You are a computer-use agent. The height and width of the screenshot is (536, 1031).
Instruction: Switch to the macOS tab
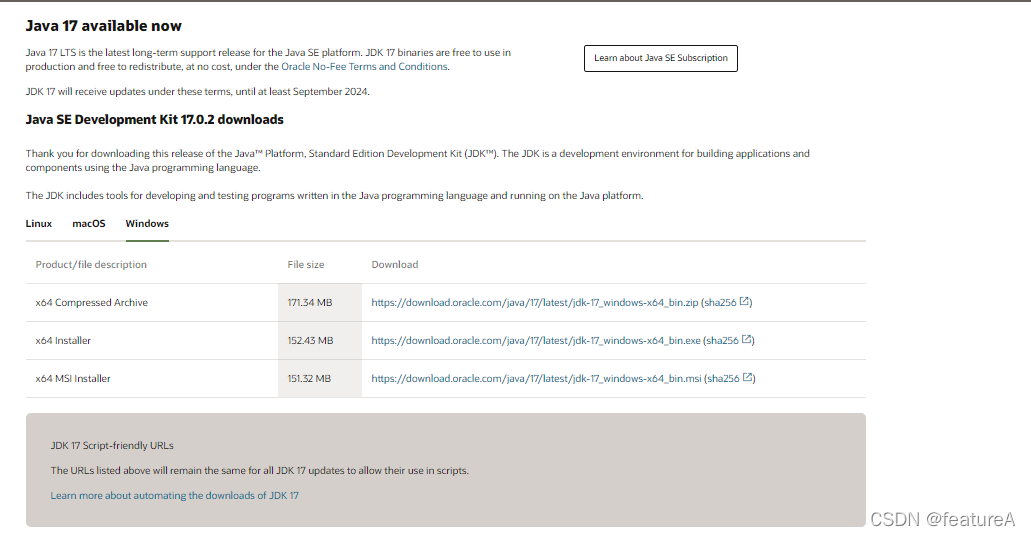(x=89, y=224)
